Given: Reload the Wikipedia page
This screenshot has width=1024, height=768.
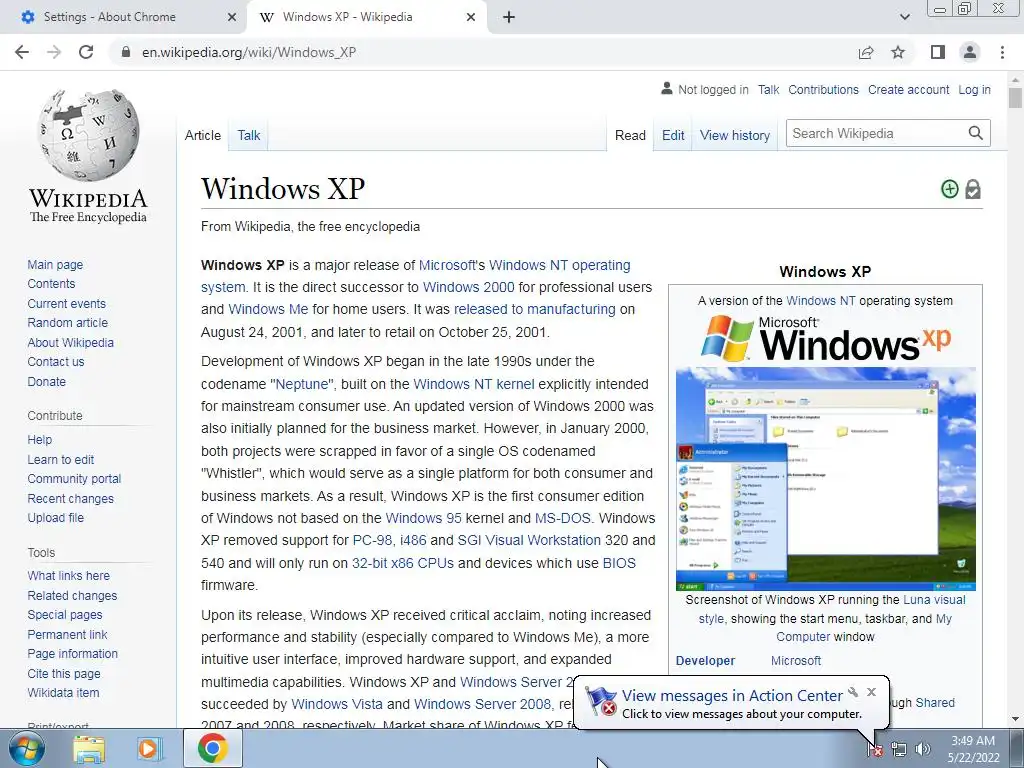Looking at the screenshot, I should tap(86, 52).
